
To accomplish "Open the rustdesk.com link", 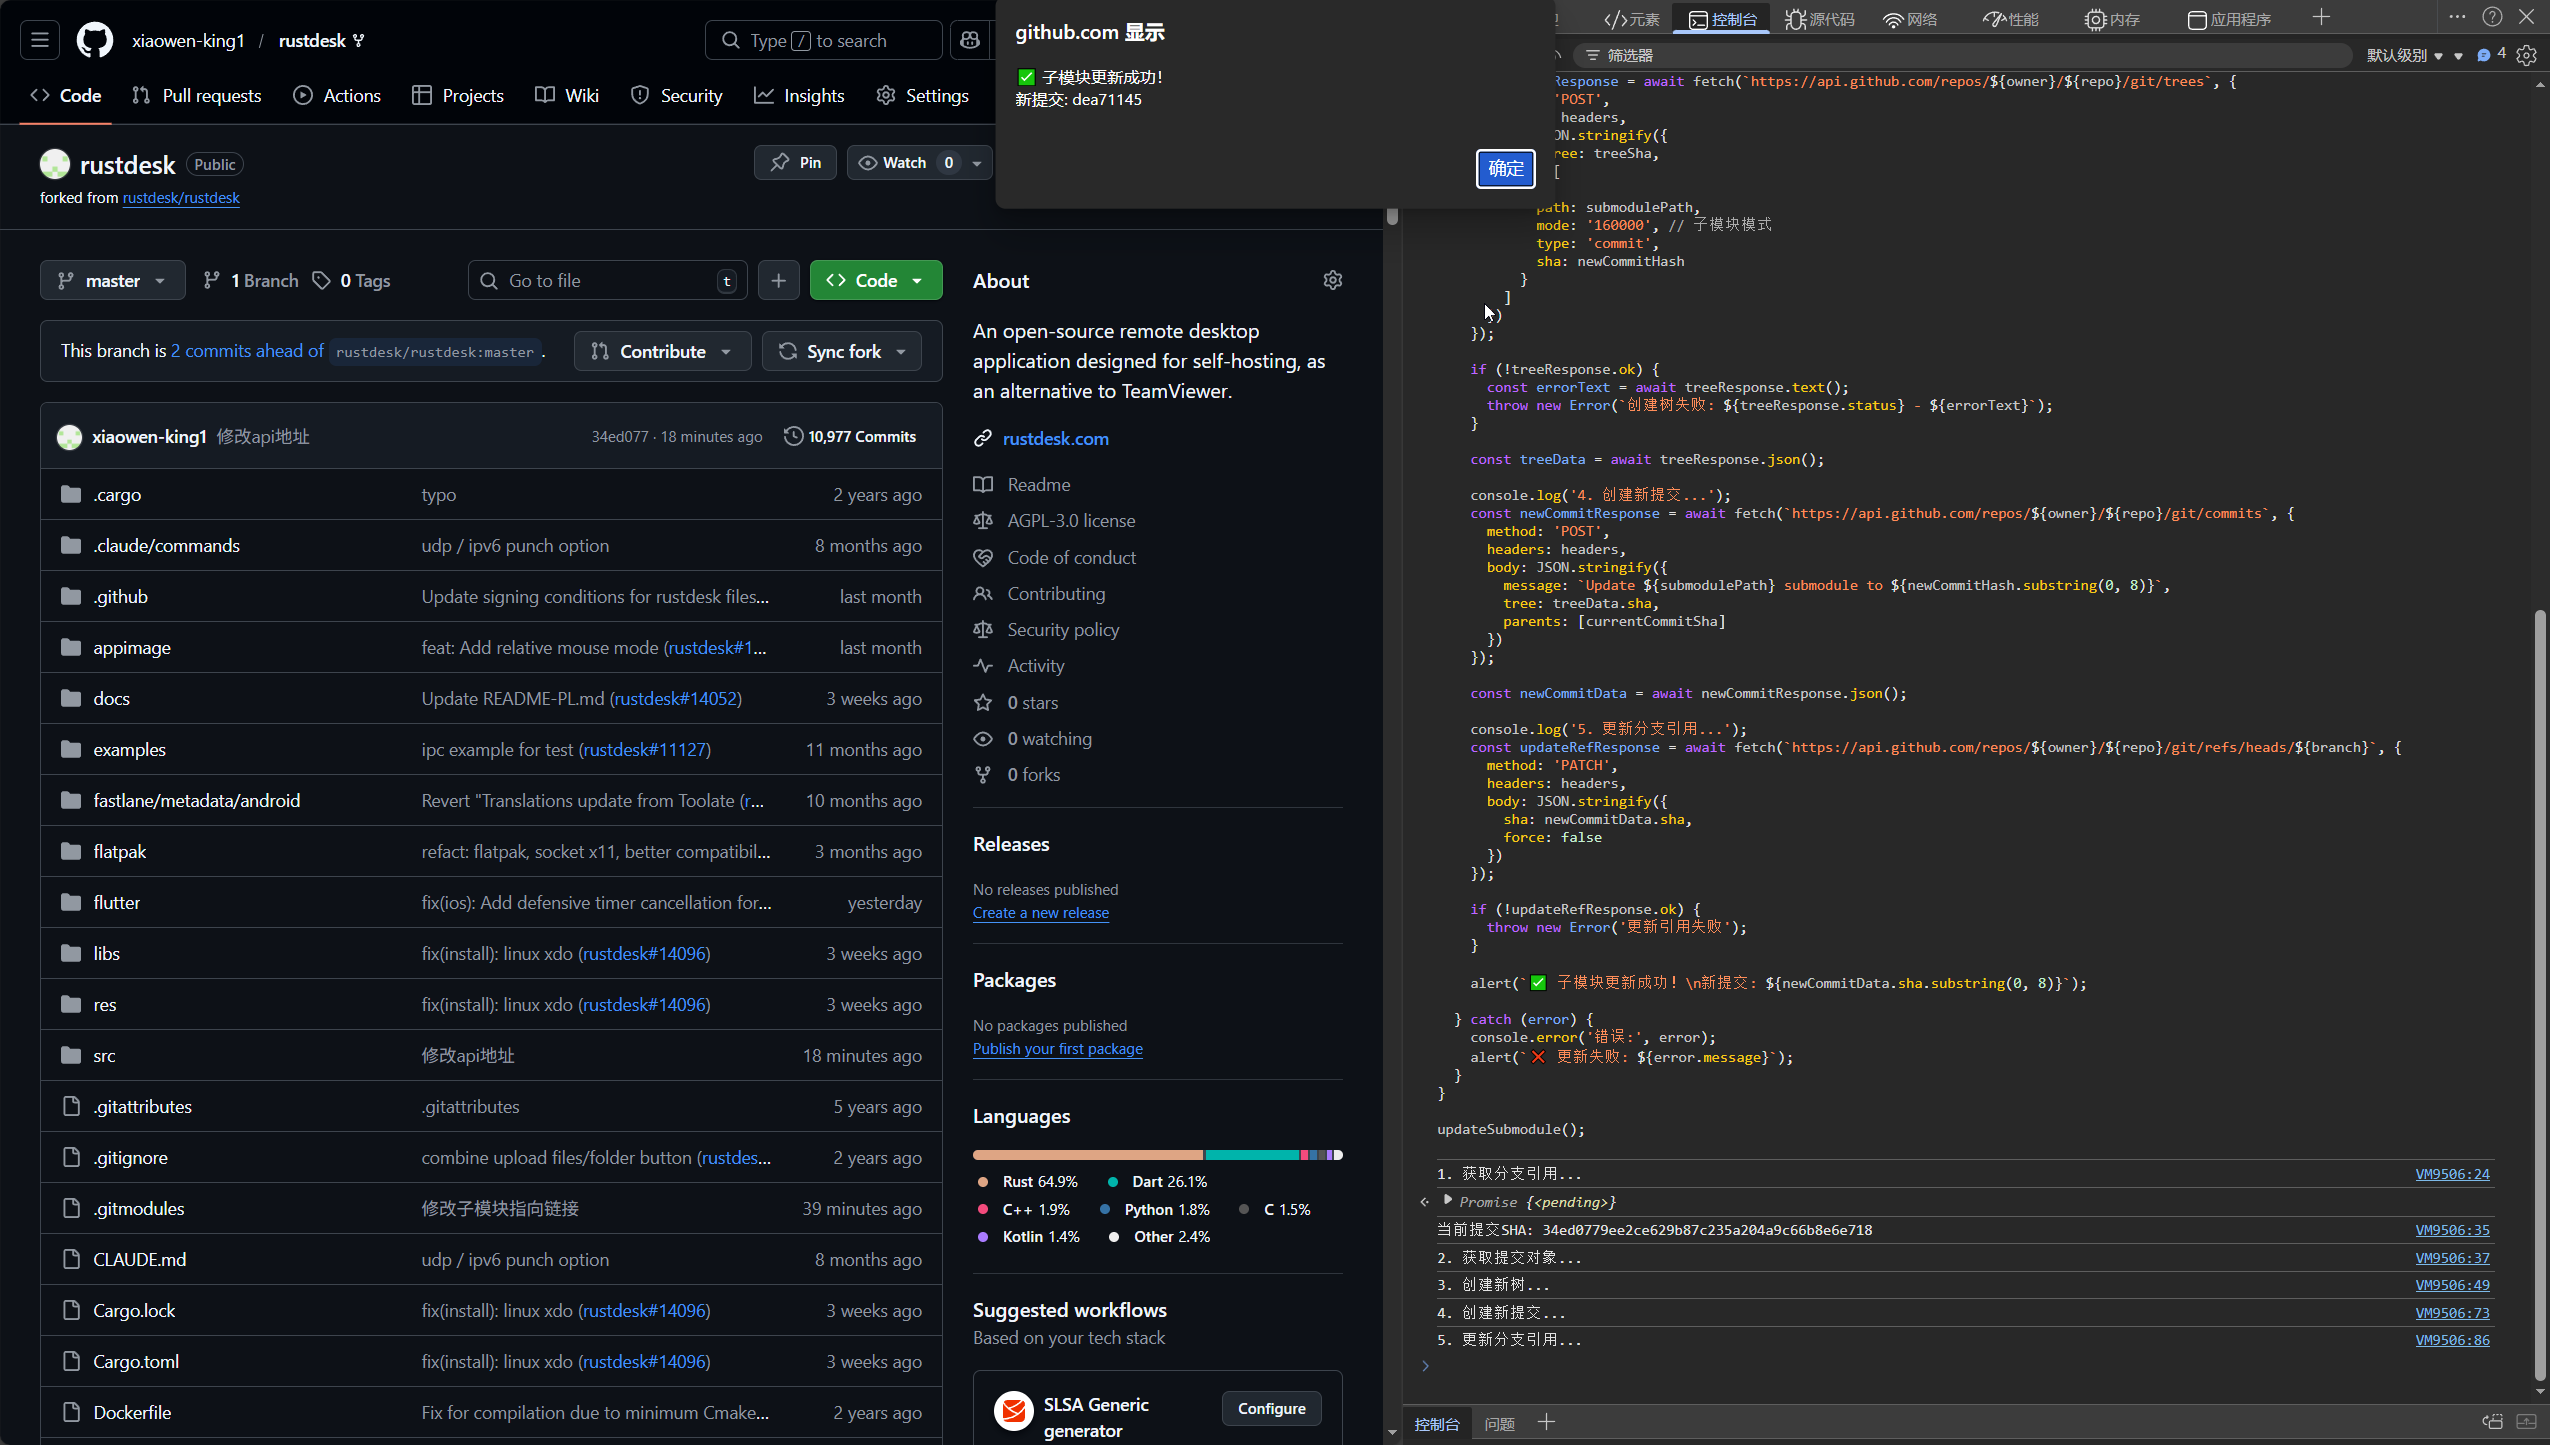I will (x=1055, y=438).
